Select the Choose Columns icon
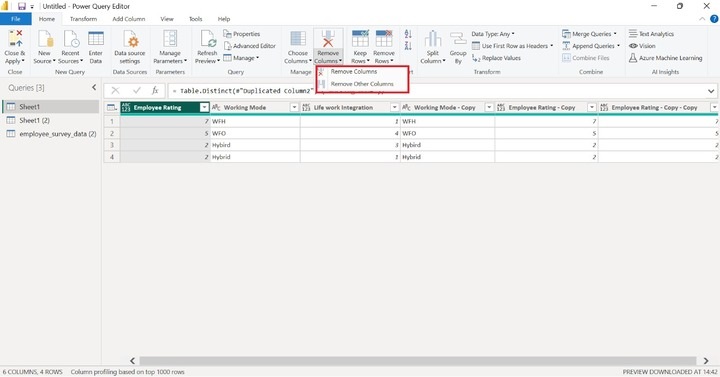This screenshot has width=720, height=377. [298, 39]
